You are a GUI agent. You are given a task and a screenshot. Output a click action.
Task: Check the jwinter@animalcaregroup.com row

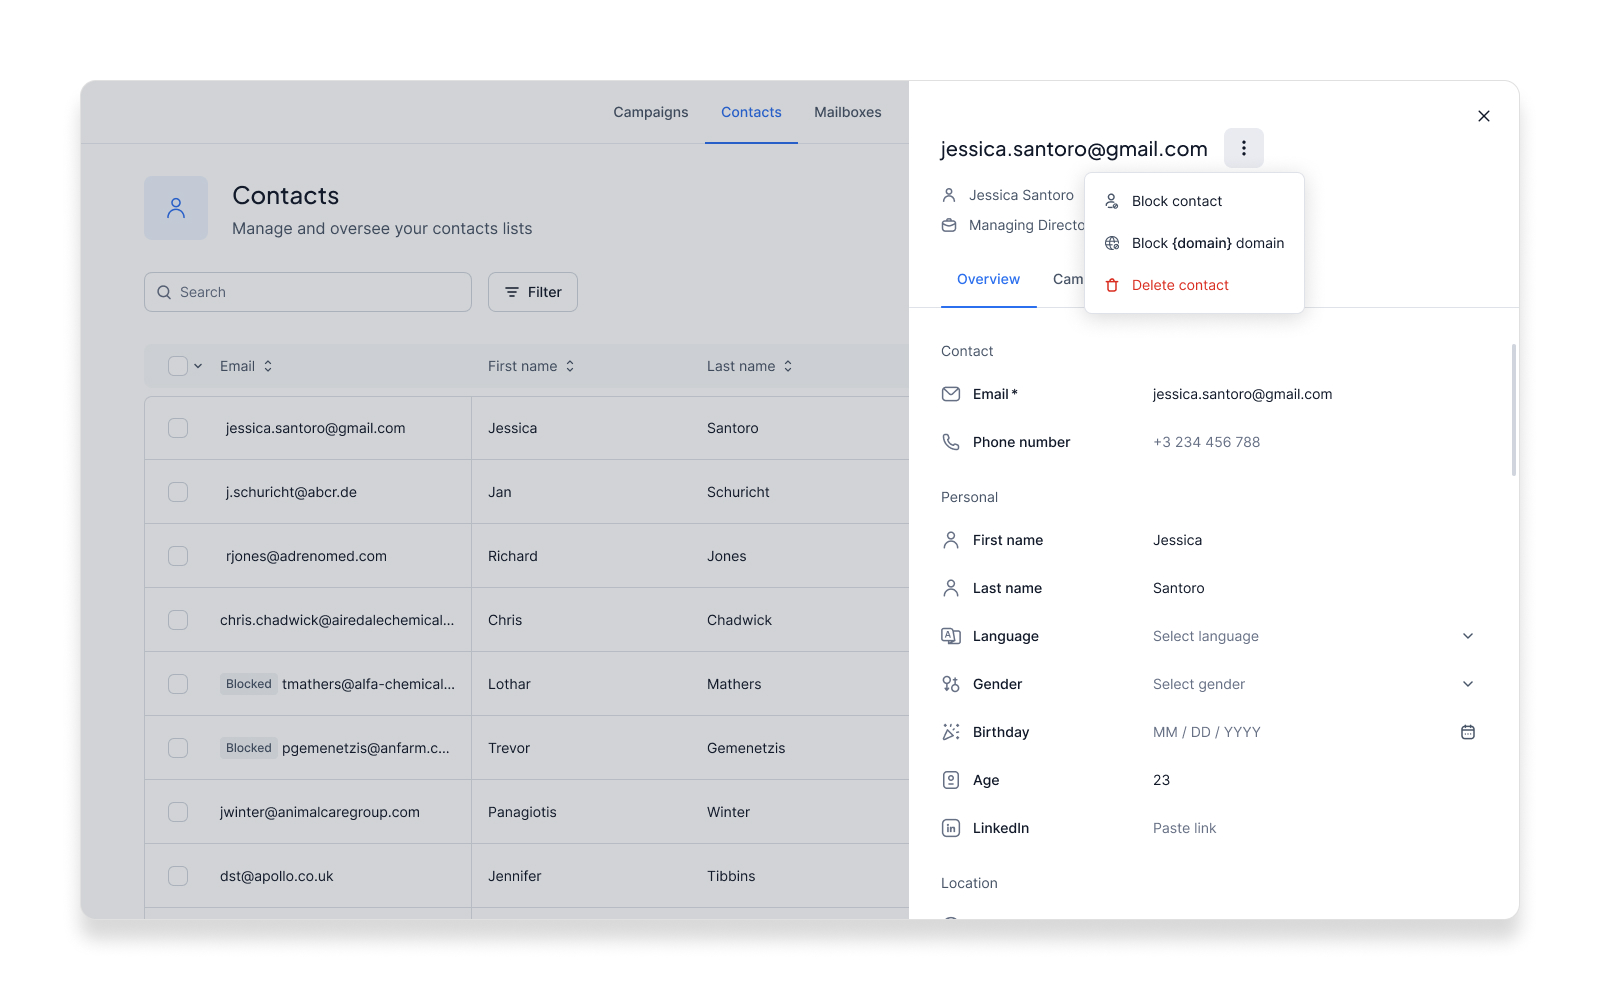178,812
